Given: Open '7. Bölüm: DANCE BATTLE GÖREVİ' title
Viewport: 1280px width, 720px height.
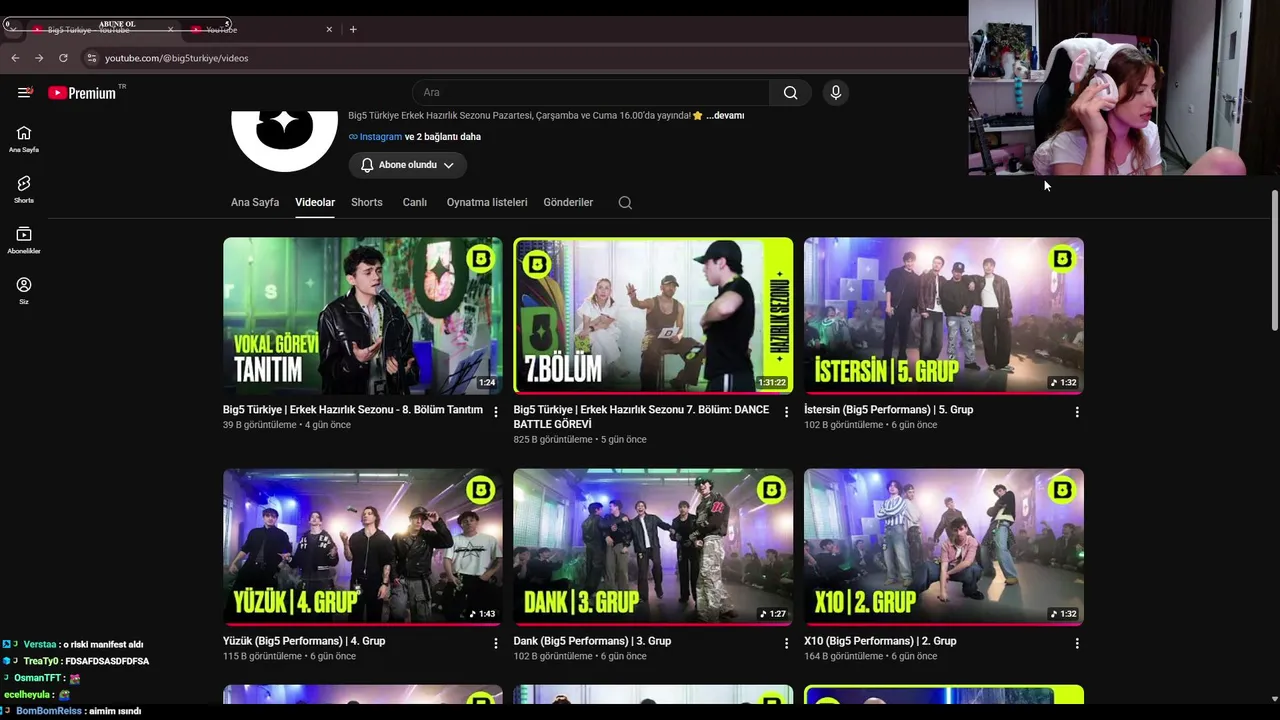Looking at the screenshot, I should click(x=641, y=417).
